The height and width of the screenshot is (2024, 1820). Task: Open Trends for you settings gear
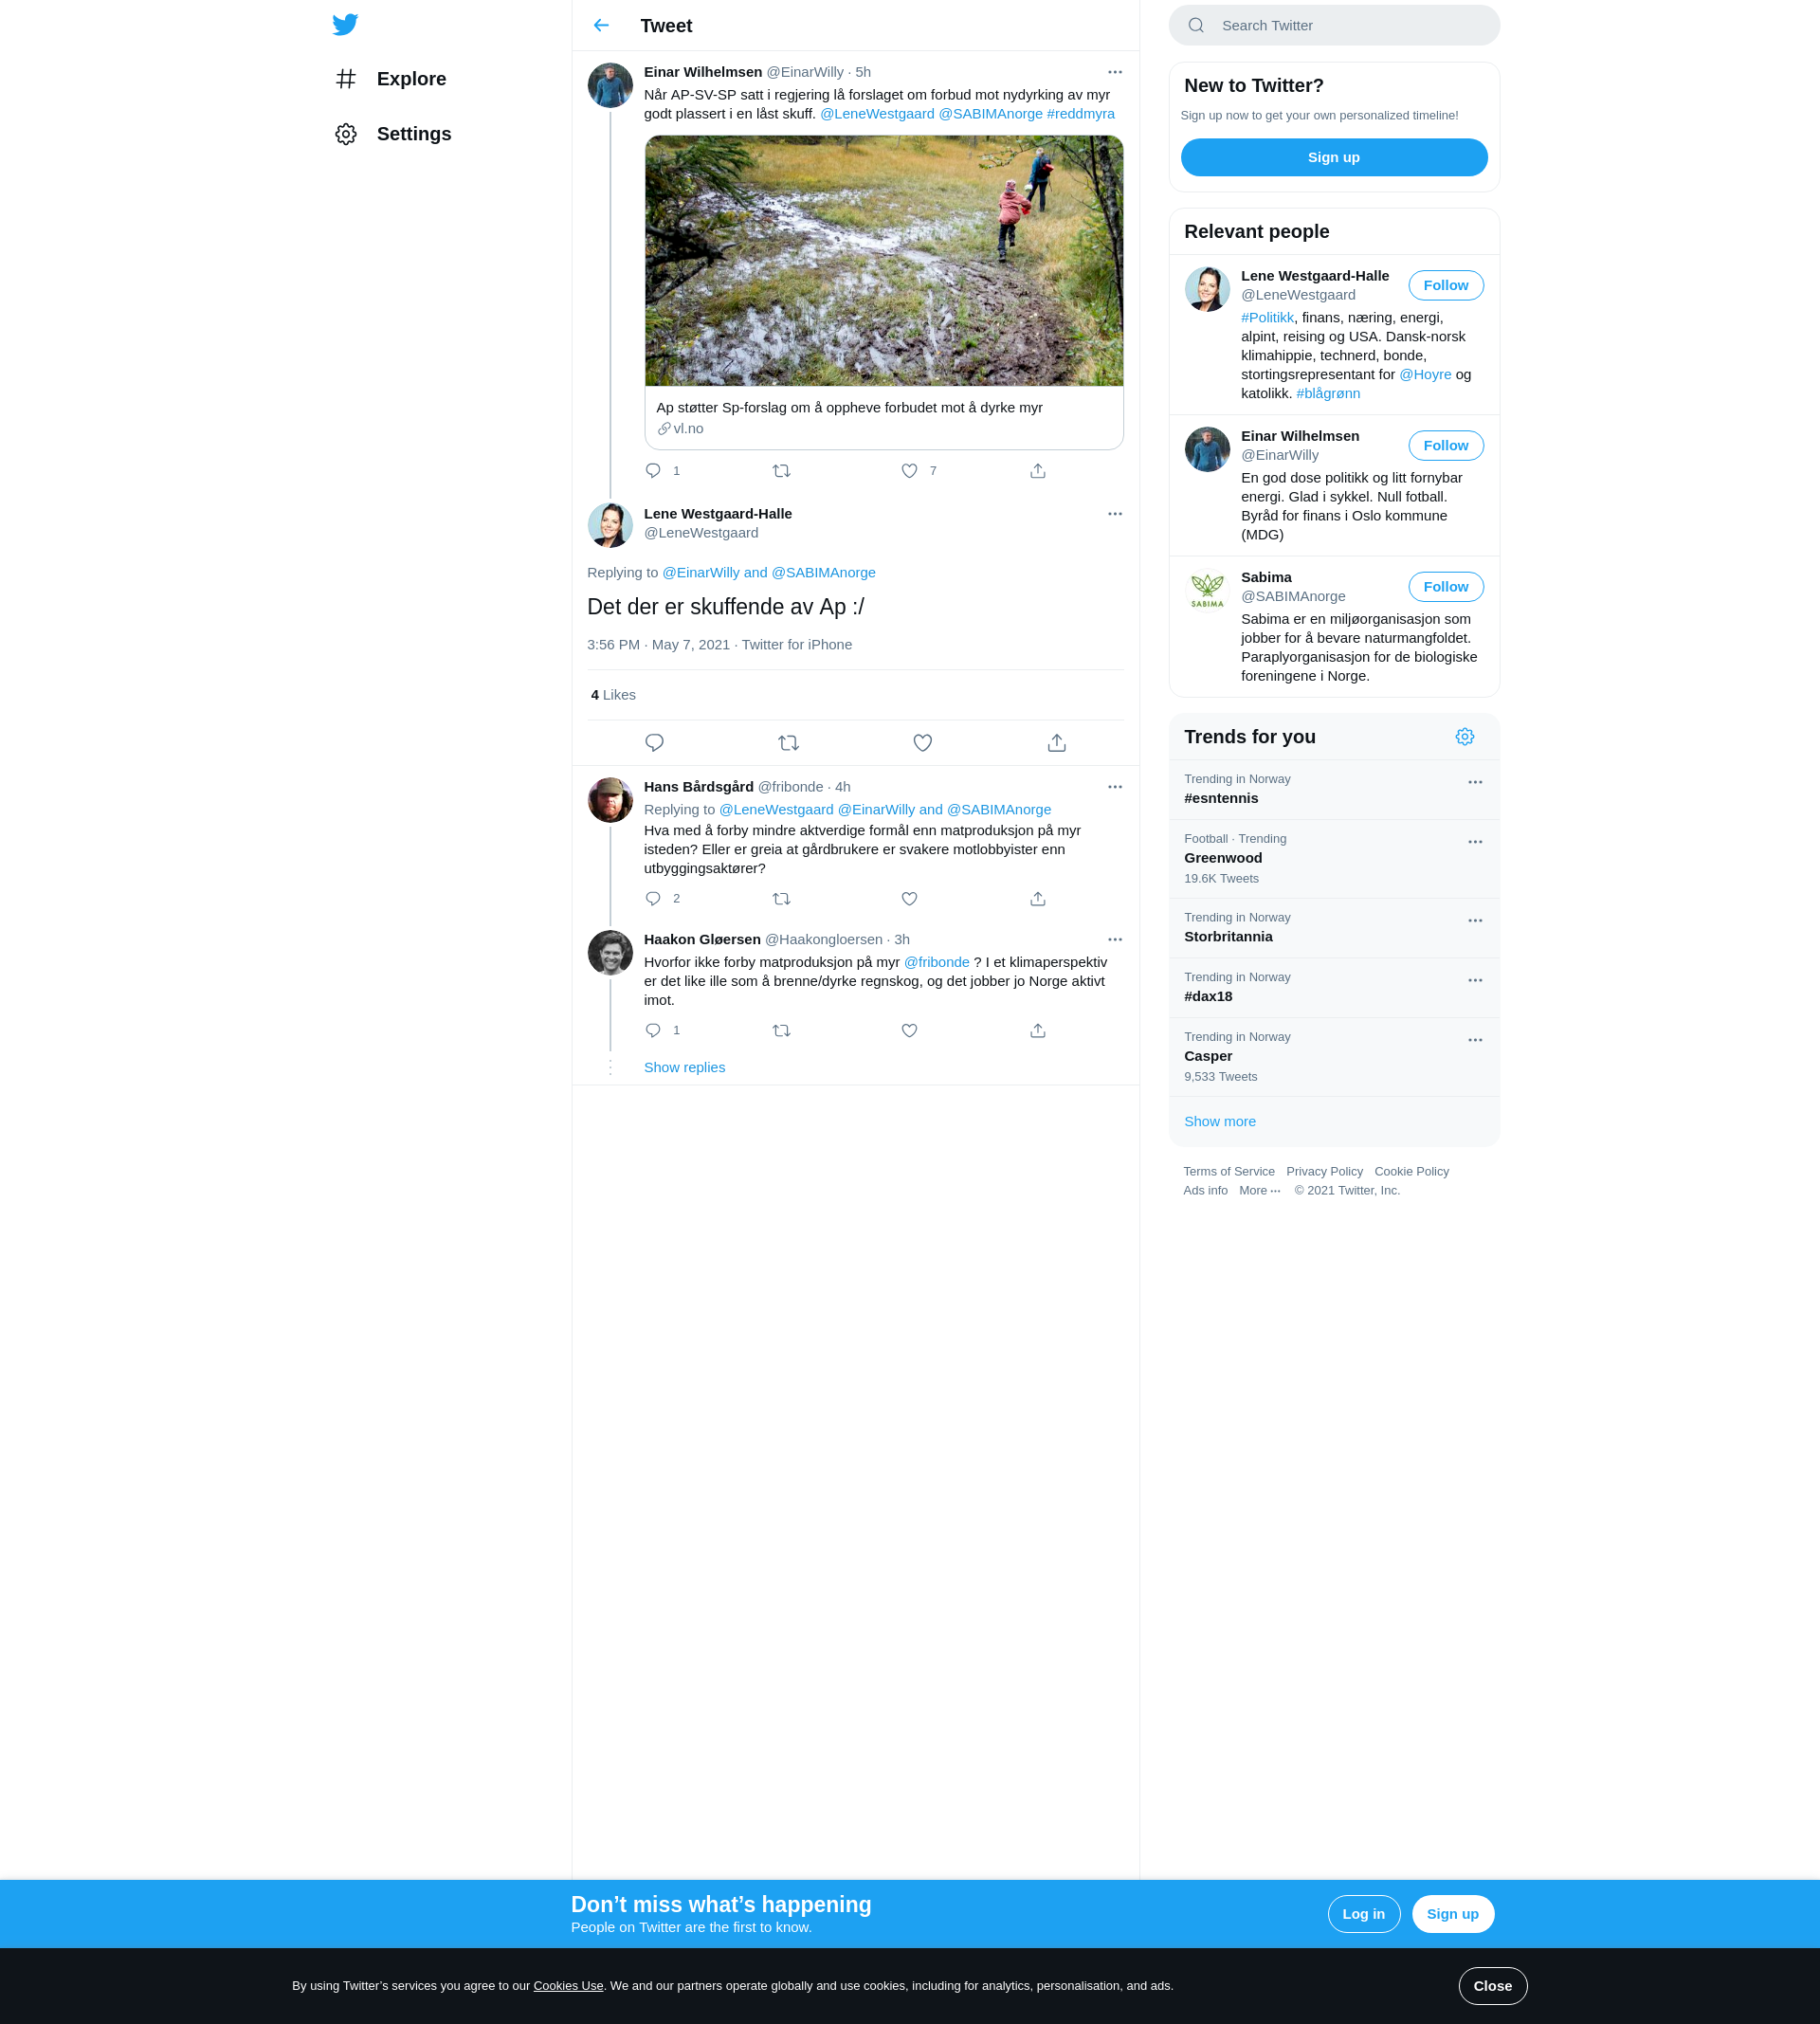[x=1465, y=736]
